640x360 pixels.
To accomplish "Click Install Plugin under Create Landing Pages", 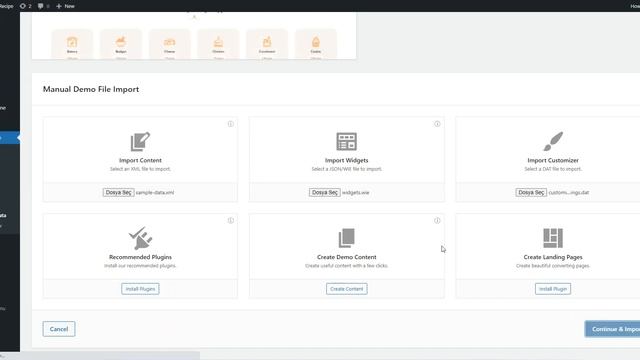I will click(553, 289).
